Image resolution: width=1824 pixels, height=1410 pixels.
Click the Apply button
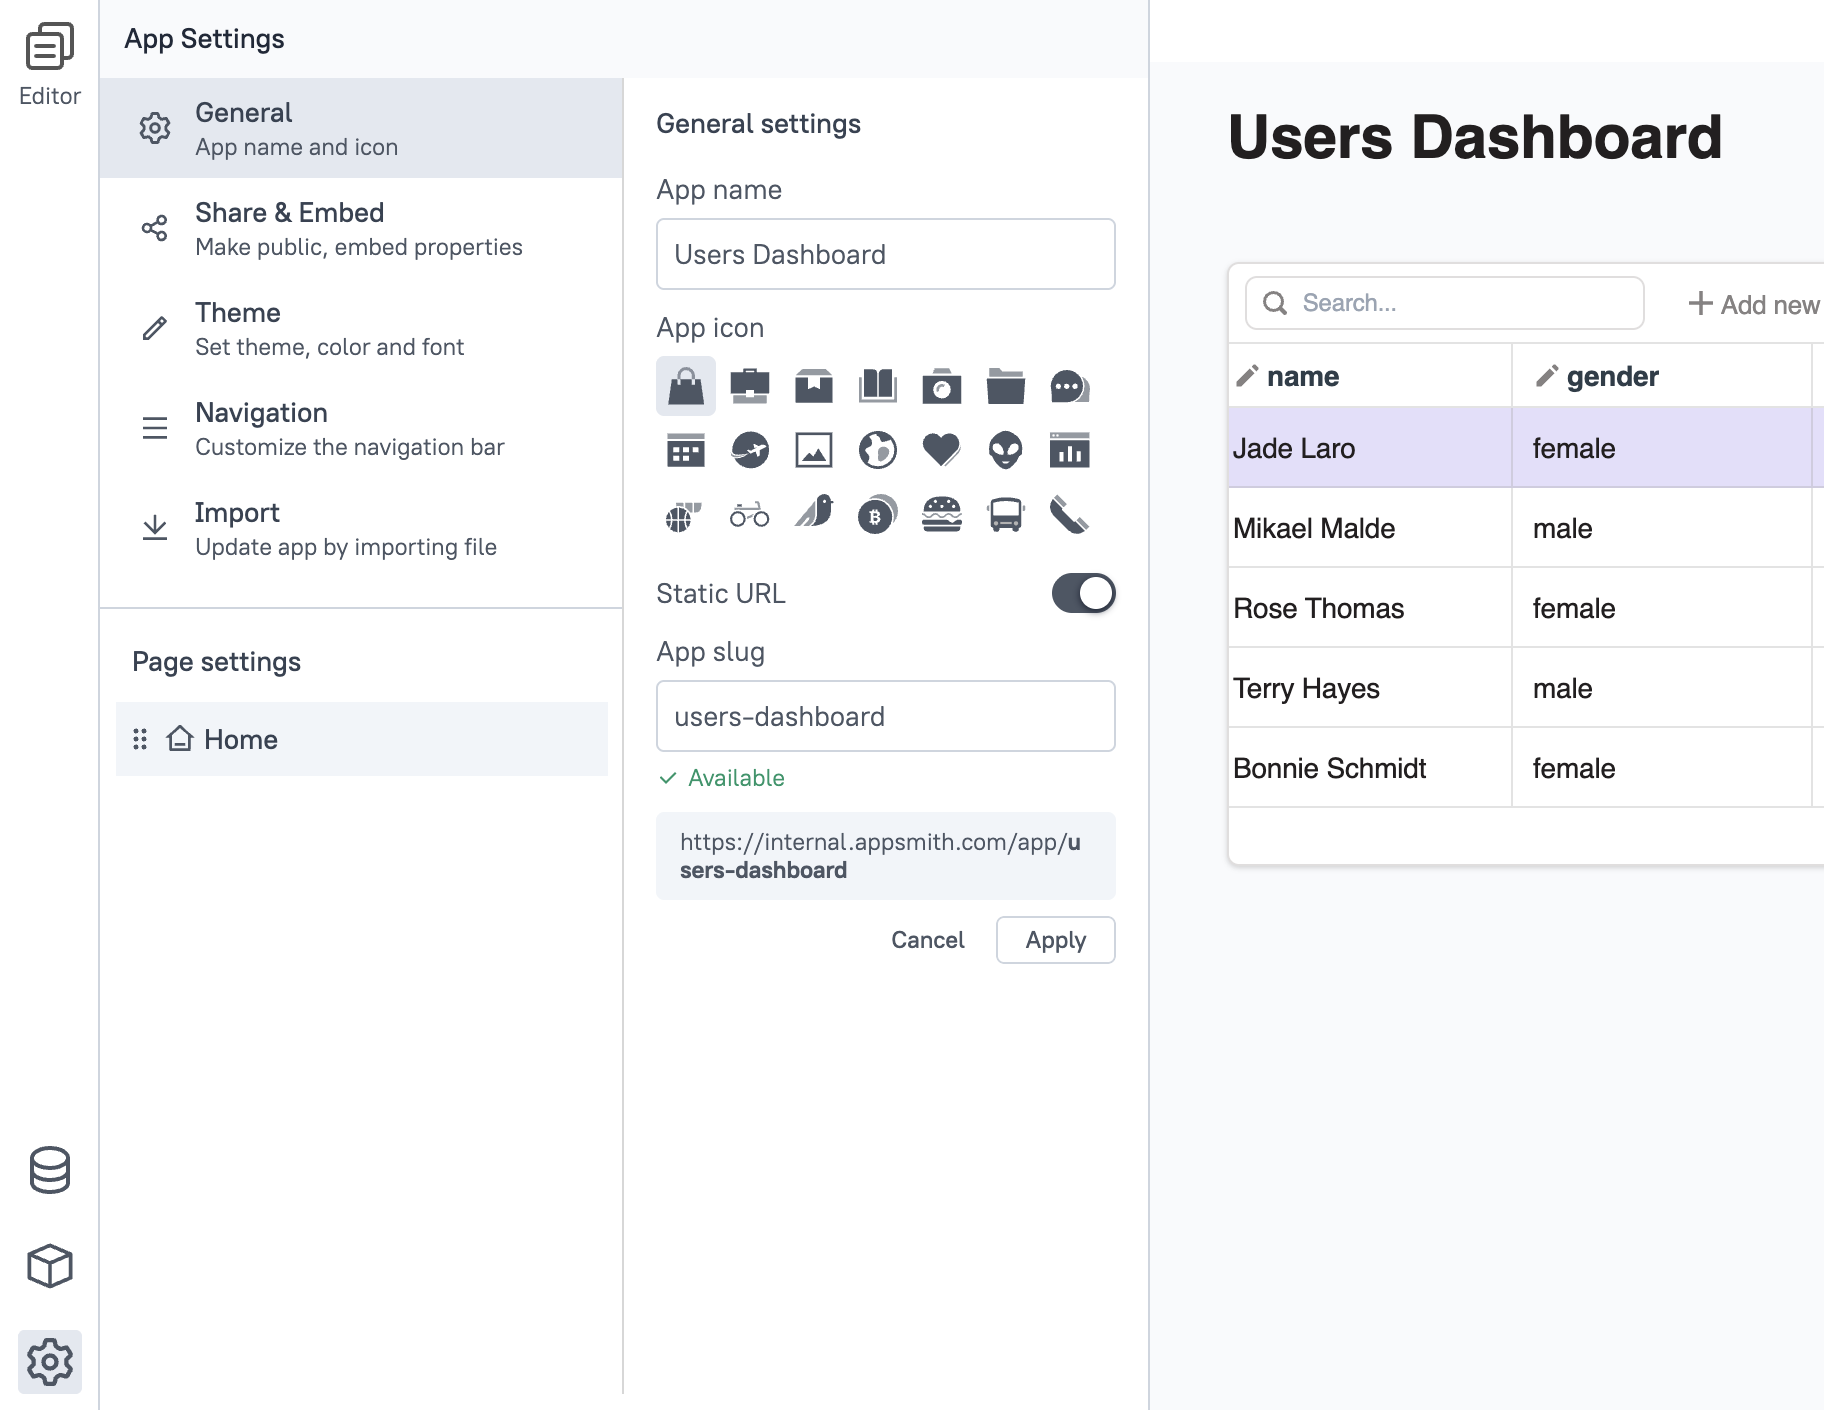tap(1055, 940)
